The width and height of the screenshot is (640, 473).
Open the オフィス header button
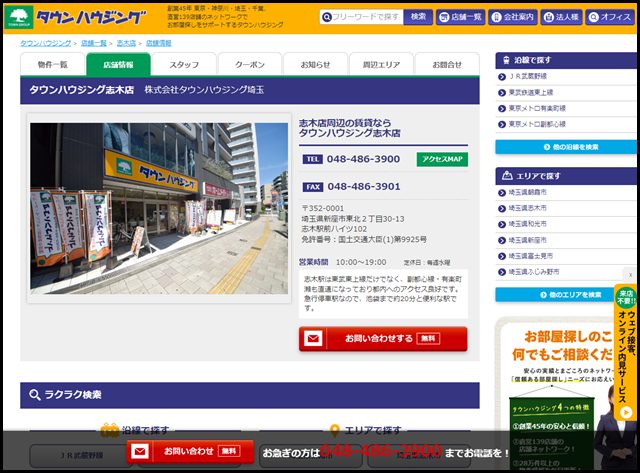pos(610,17)
